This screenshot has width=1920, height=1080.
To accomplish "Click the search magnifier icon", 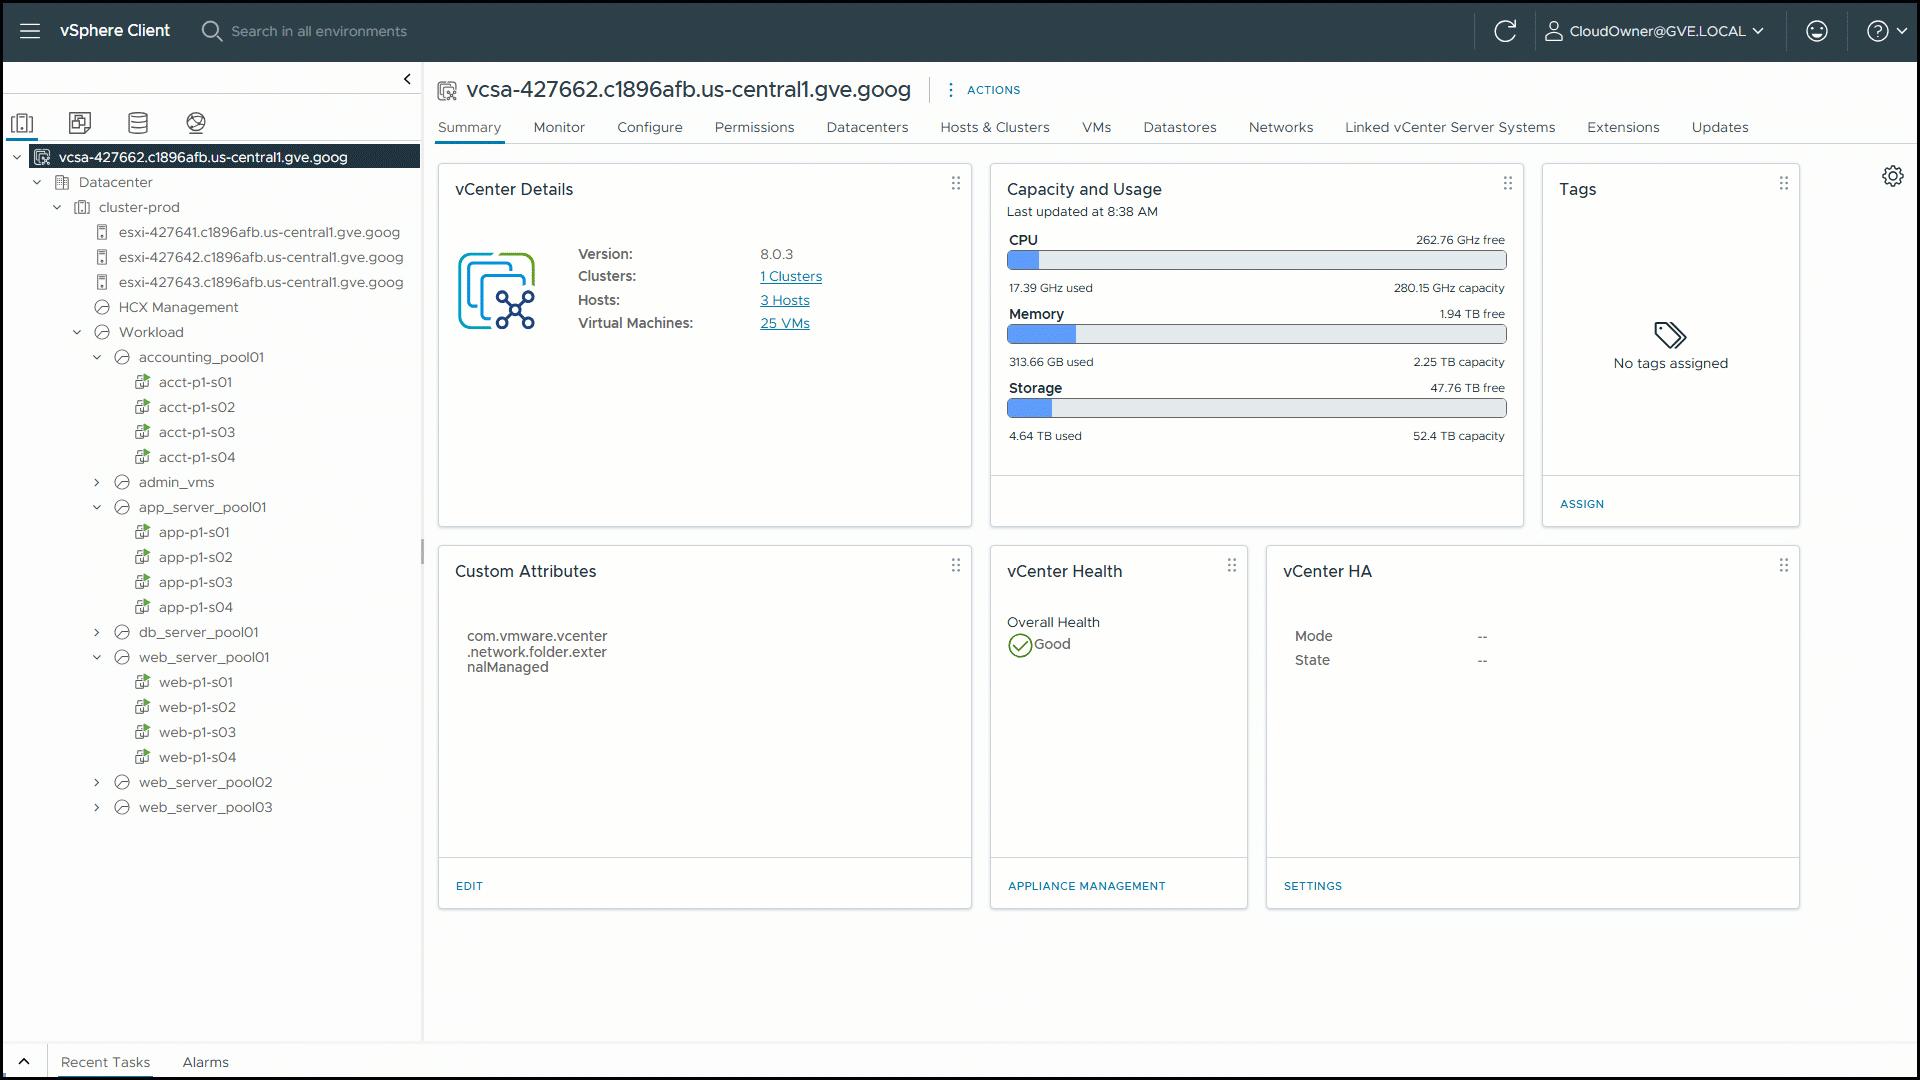I will point(211,31).
